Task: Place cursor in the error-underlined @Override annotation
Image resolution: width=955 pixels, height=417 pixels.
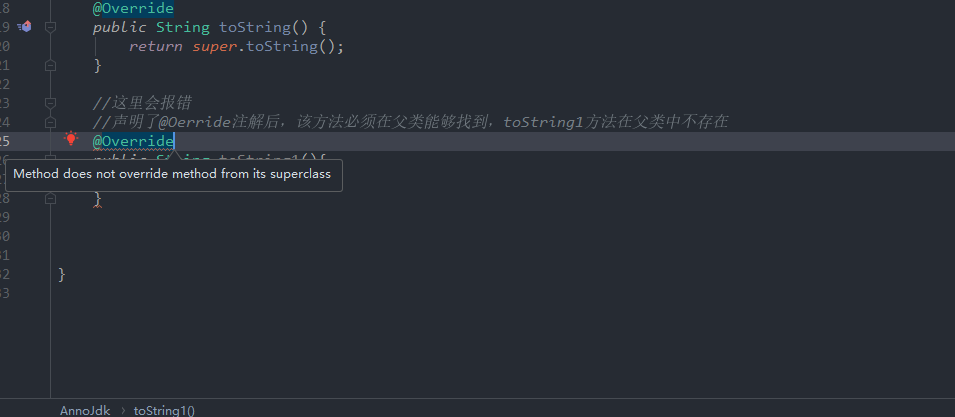Action: [x=133, y=141]
